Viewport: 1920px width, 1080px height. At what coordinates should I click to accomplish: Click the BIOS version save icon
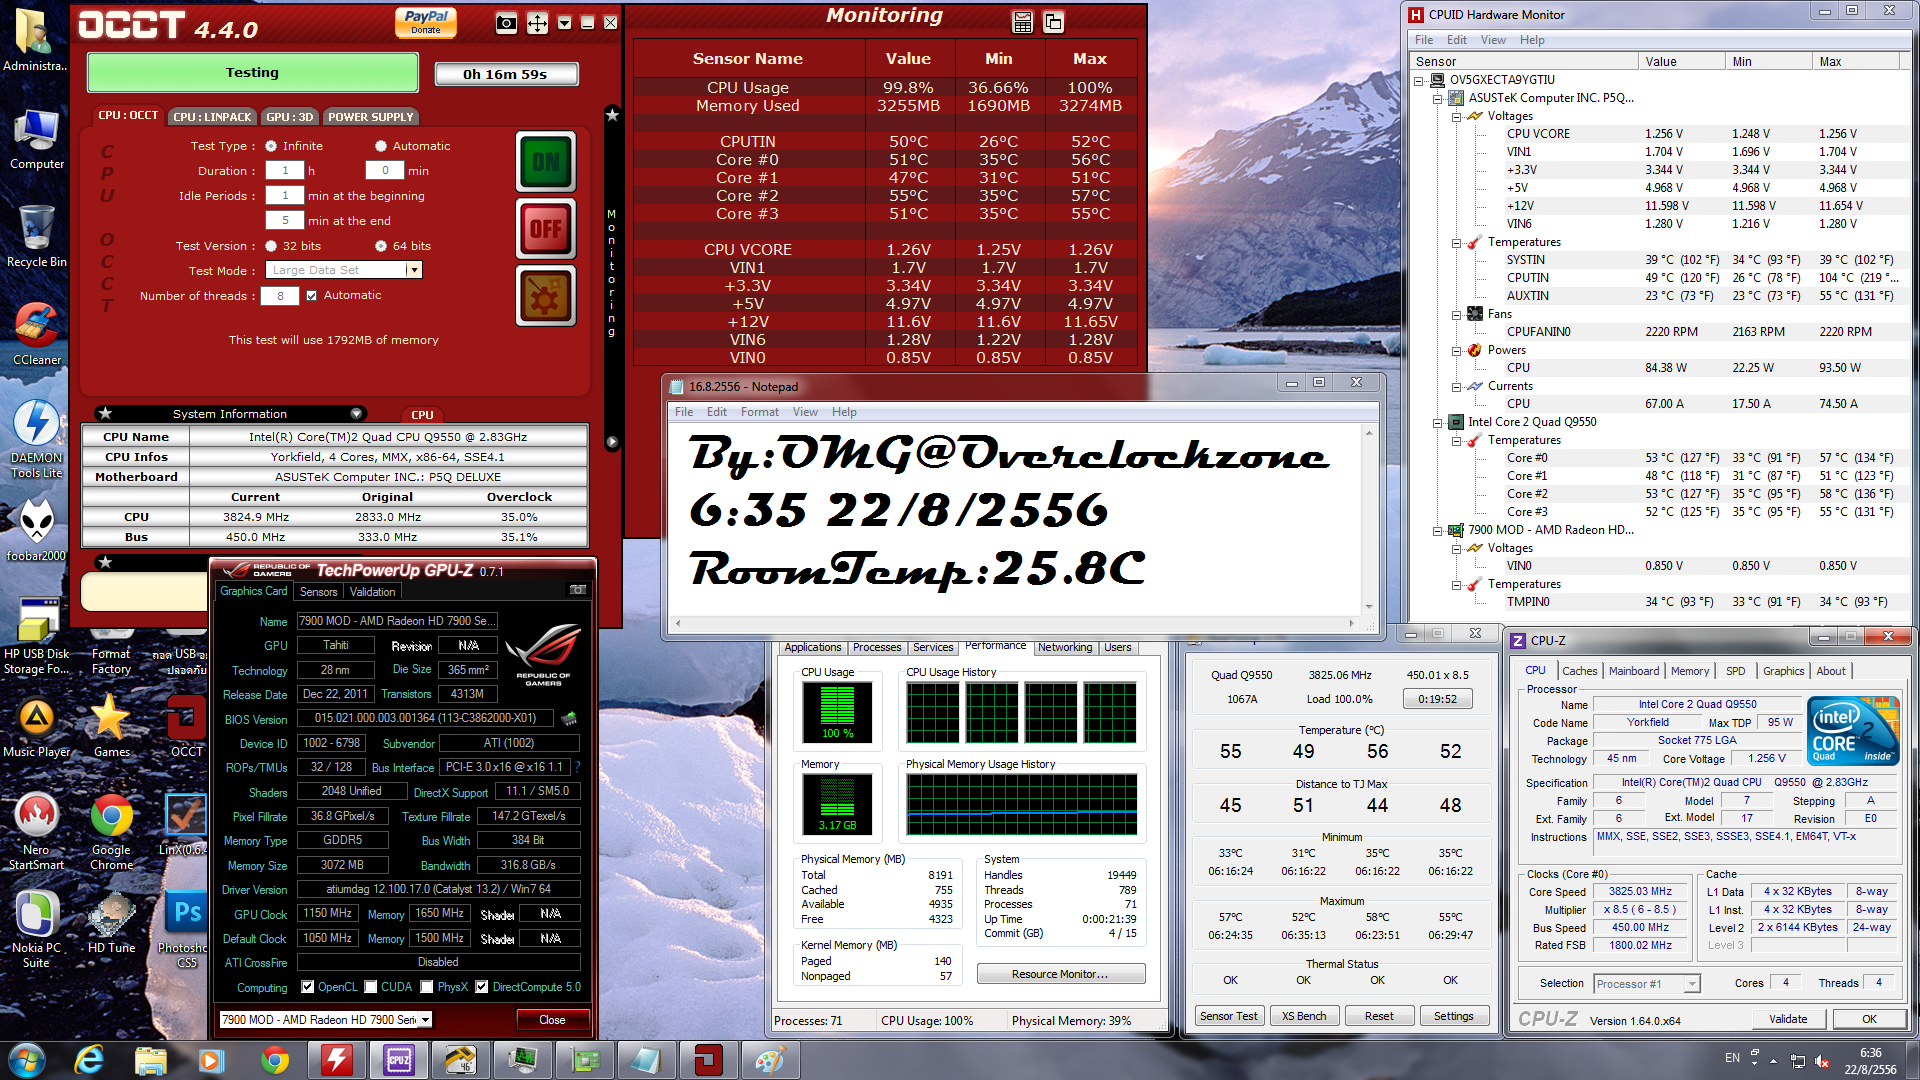click(x=569, y=718)
